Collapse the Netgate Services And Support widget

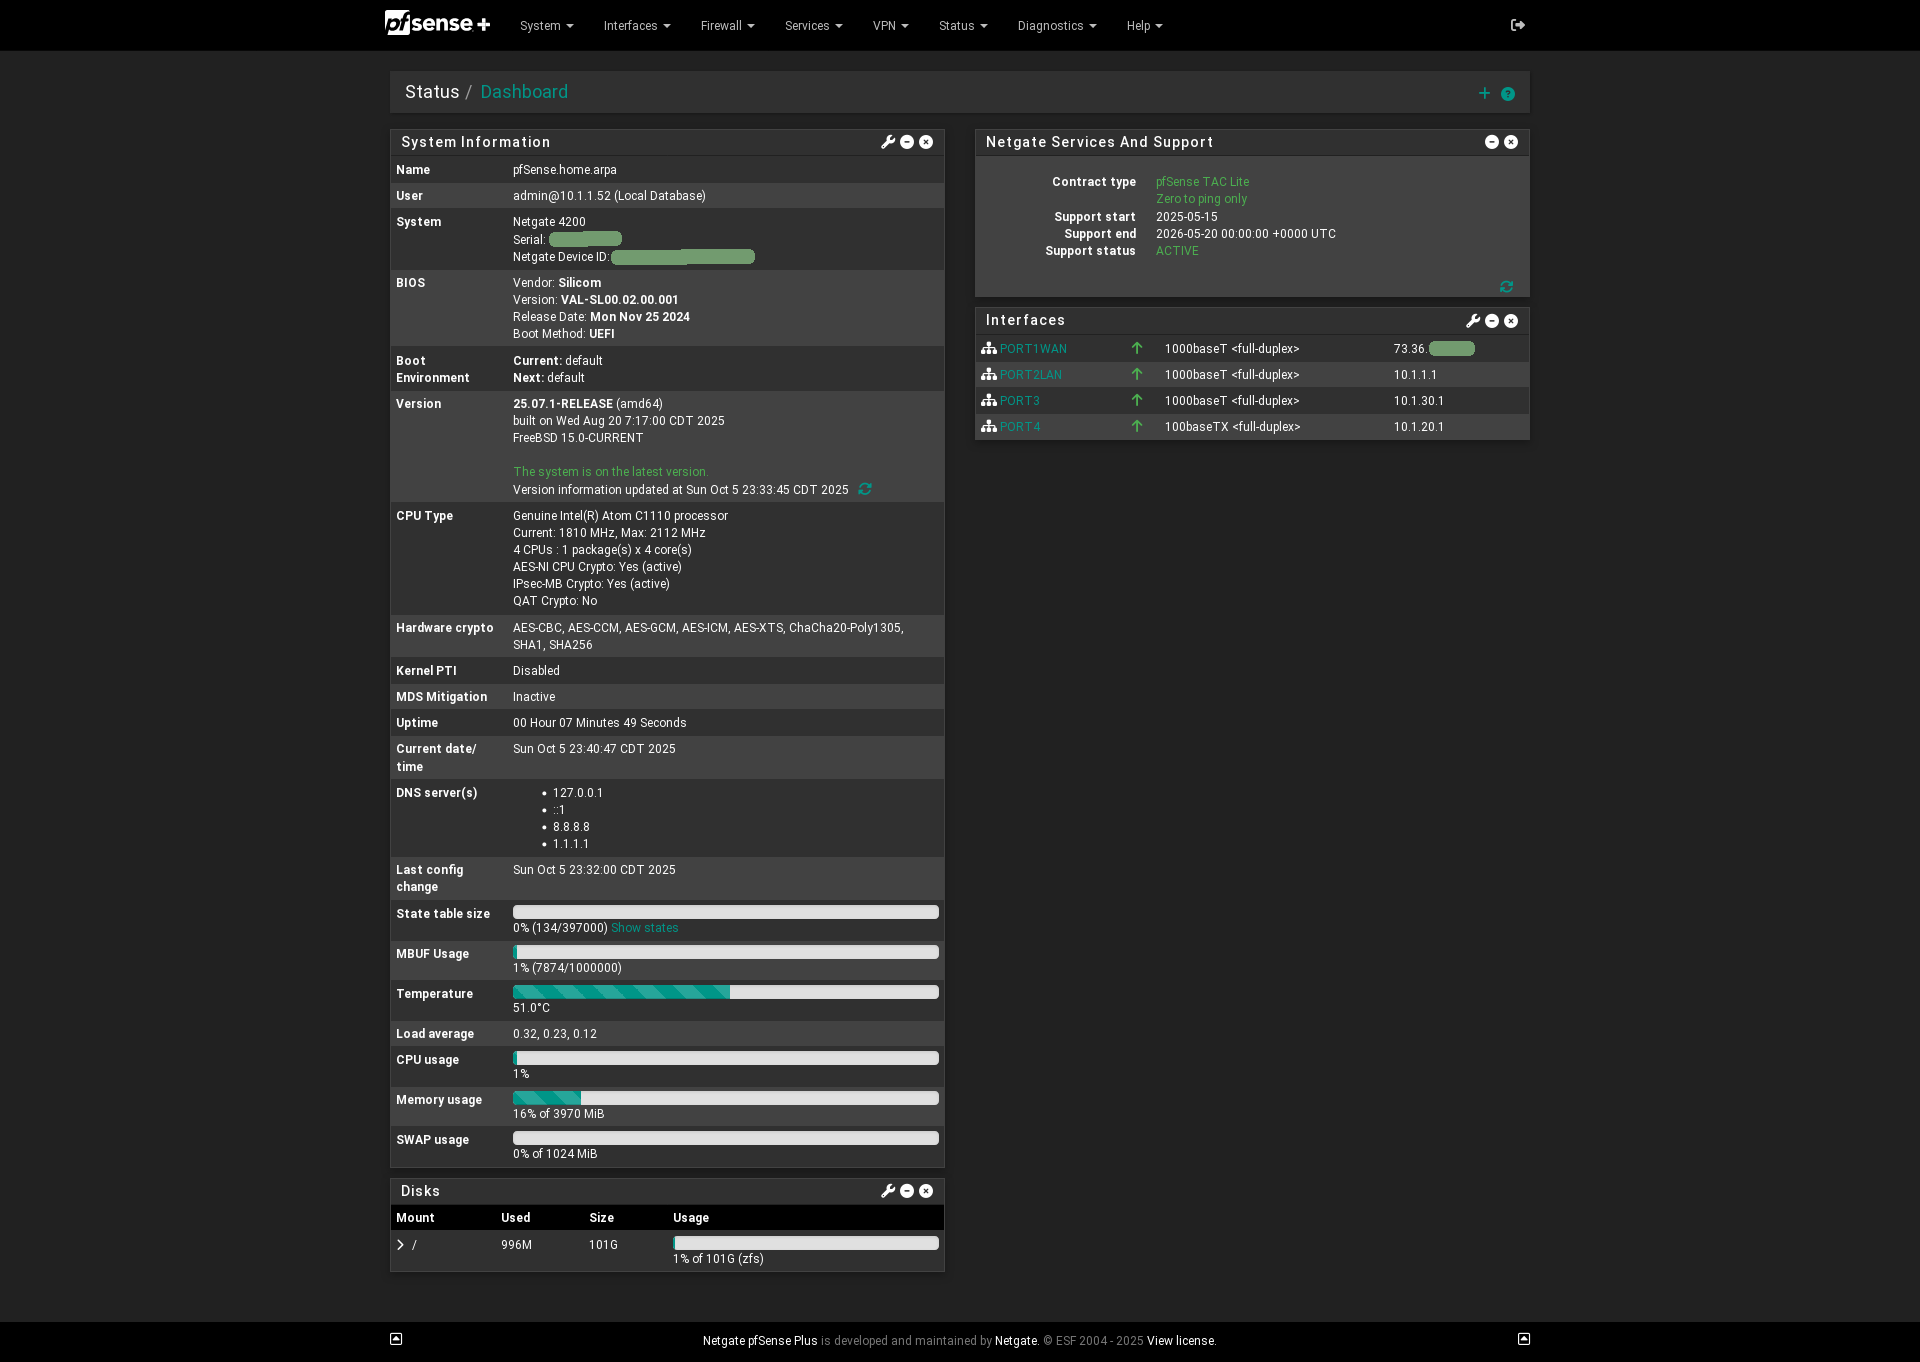(x=1492, y=142)
